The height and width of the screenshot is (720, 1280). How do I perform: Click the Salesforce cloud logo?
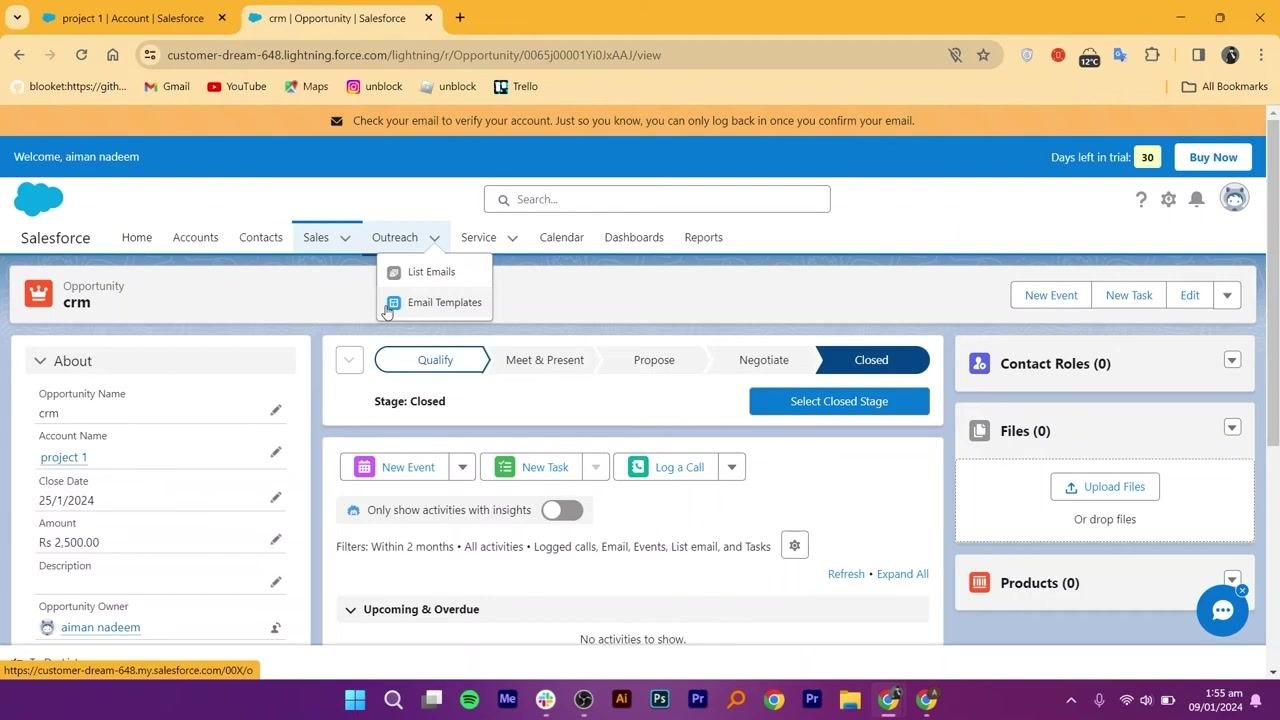(39, 199)
